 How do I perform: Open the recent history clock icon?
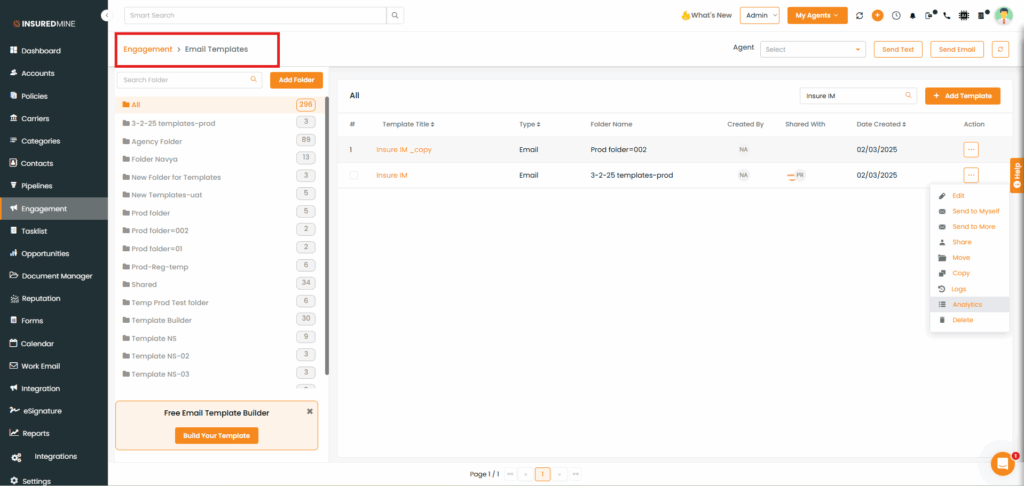pyautogui.click(x=896, y=16)
